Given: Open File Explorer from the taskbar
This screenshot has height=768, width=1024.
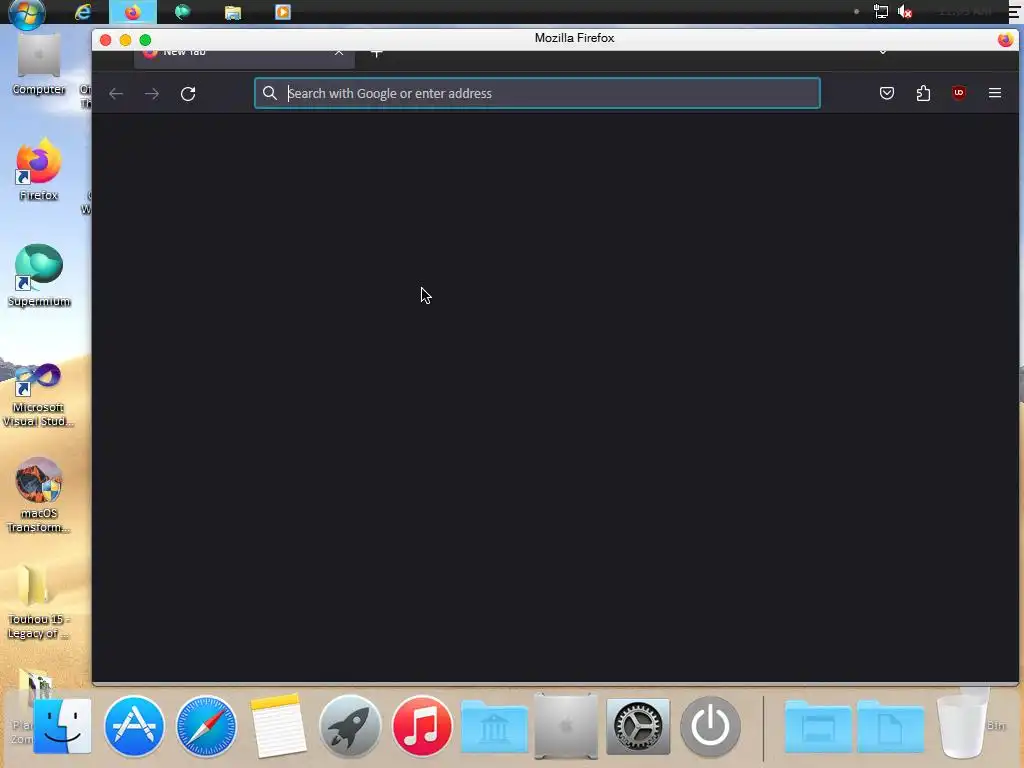Looking at the screenshot, I should coord(232,12).
